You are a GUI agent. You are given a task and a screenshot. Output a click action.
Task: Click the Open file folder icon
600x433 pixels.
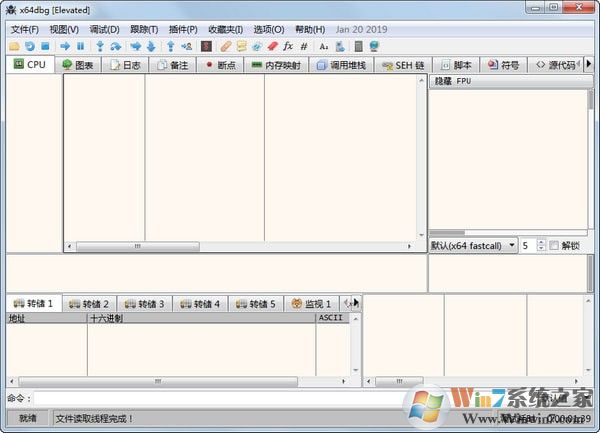[14, 46]
